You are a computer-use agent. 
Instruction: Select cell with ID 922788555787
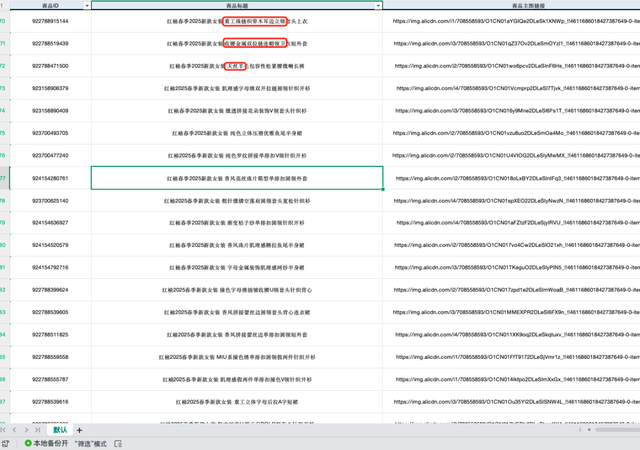point(50,379)
